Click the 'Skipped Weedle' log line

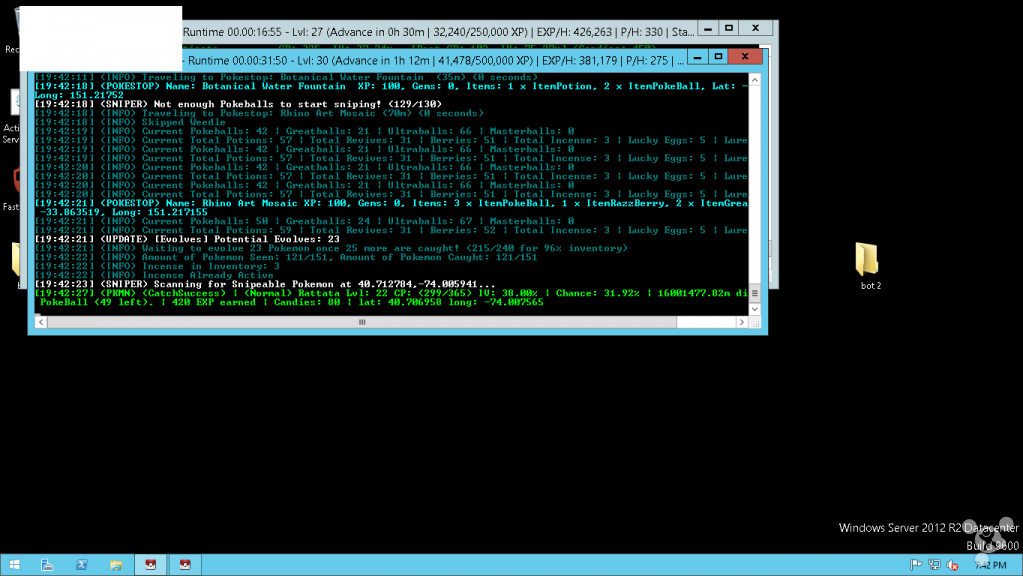(130, 122)
